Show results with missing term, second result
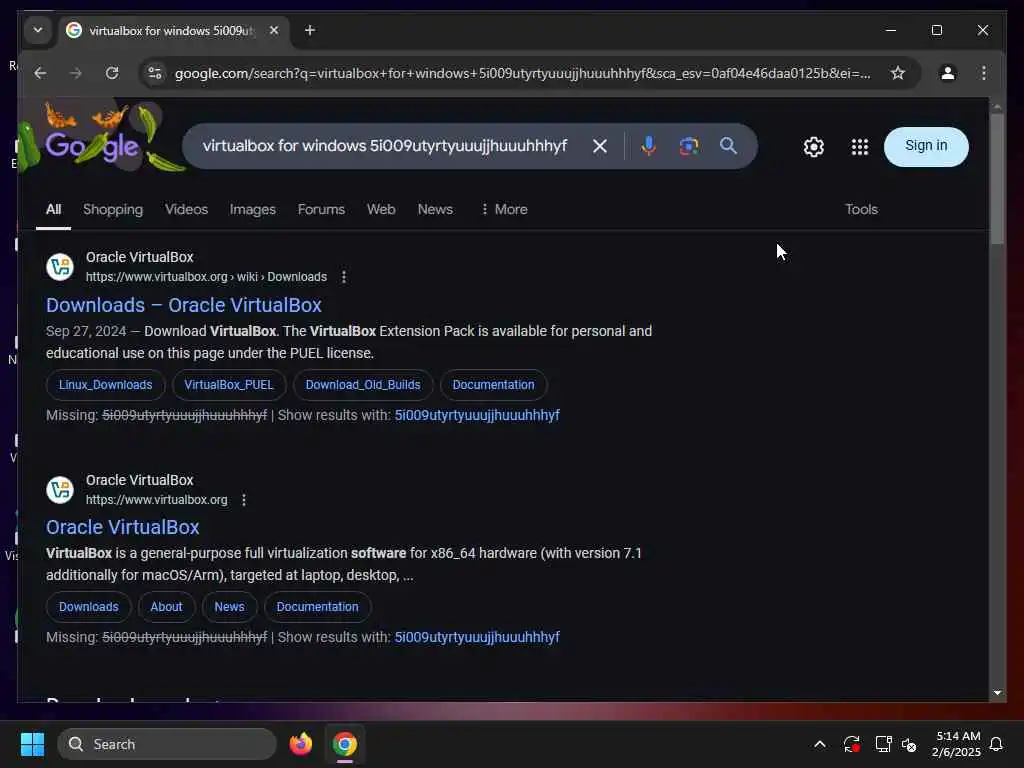 click(477, 637)
